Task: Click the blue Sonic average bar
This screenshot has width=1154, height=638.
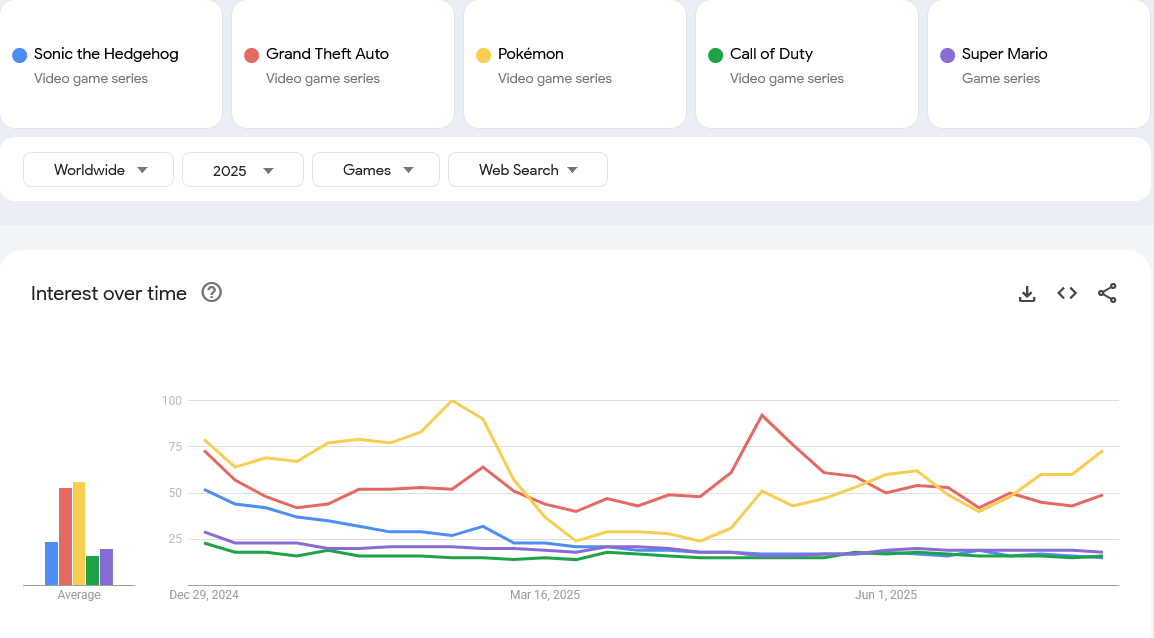Action: pos(52,564)
